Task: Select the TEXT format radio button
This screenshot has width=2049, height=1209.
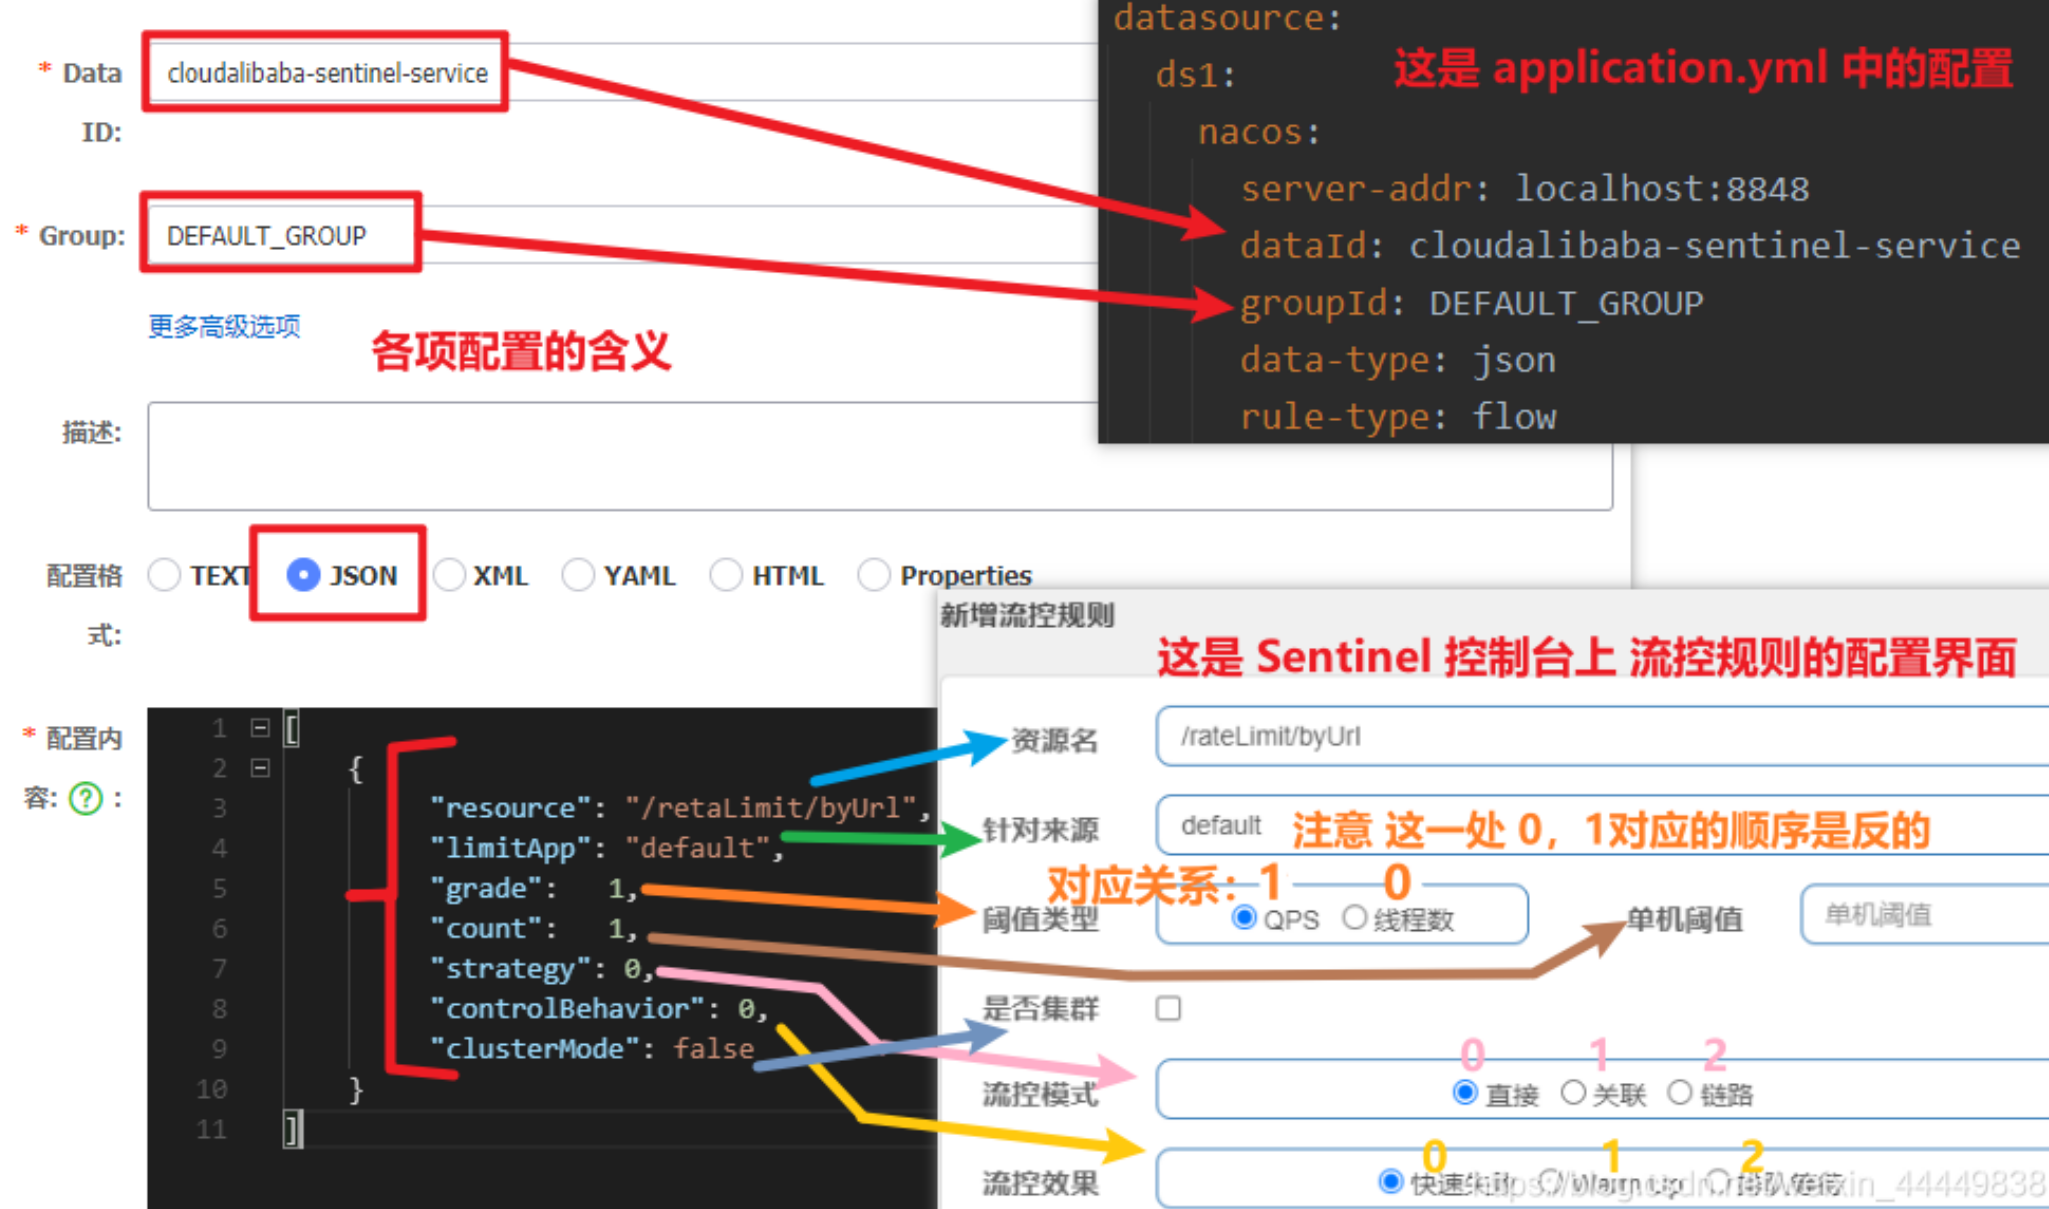Action: pos(164,575)
